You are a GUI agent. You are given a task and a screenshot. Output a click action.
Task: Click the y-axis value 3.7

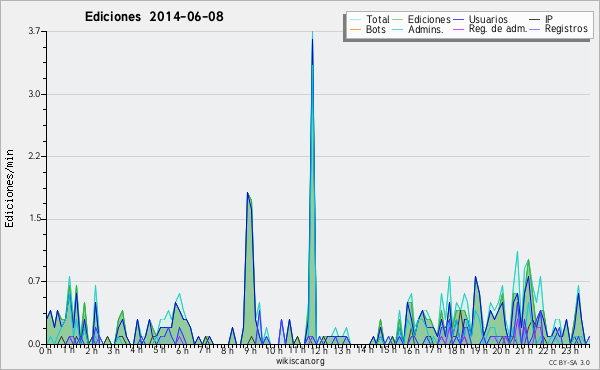point(34,31)
